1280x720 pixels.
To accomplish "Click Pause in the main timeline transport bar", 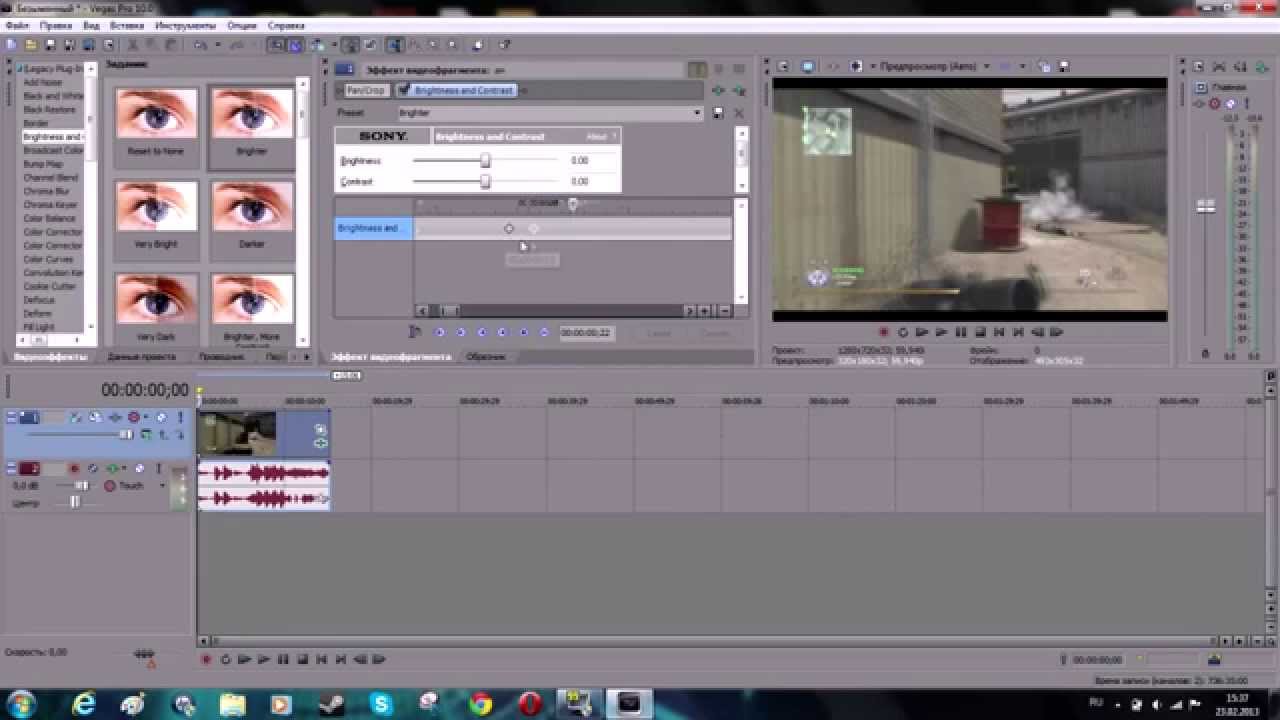I will (x=283, y=659).
